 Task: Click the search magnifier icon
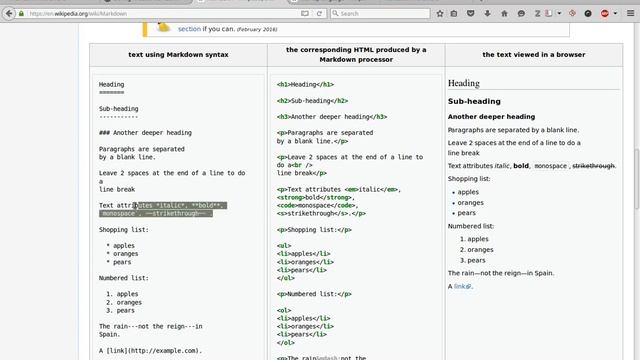click(336, 13)
